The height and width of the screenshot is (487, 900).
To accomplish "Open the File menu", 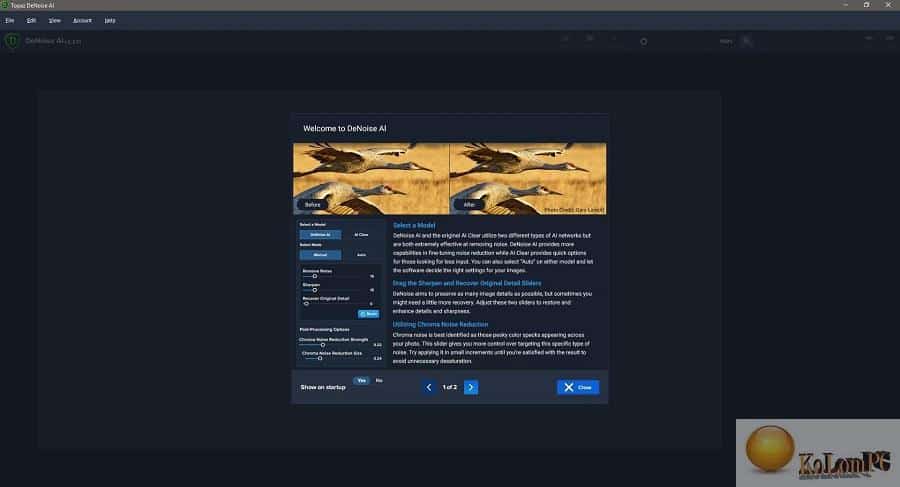I will click(x=10, y=21).
